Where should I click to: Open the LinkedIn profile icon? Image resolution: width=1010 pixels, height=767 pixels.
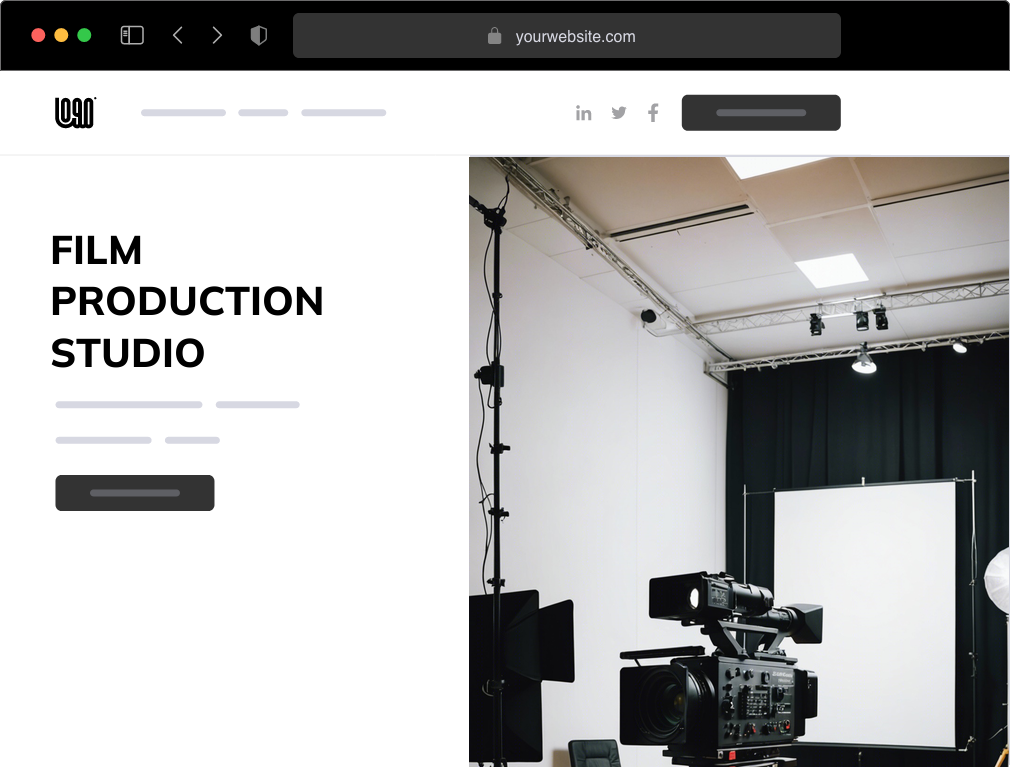click(x=584, y=113)
